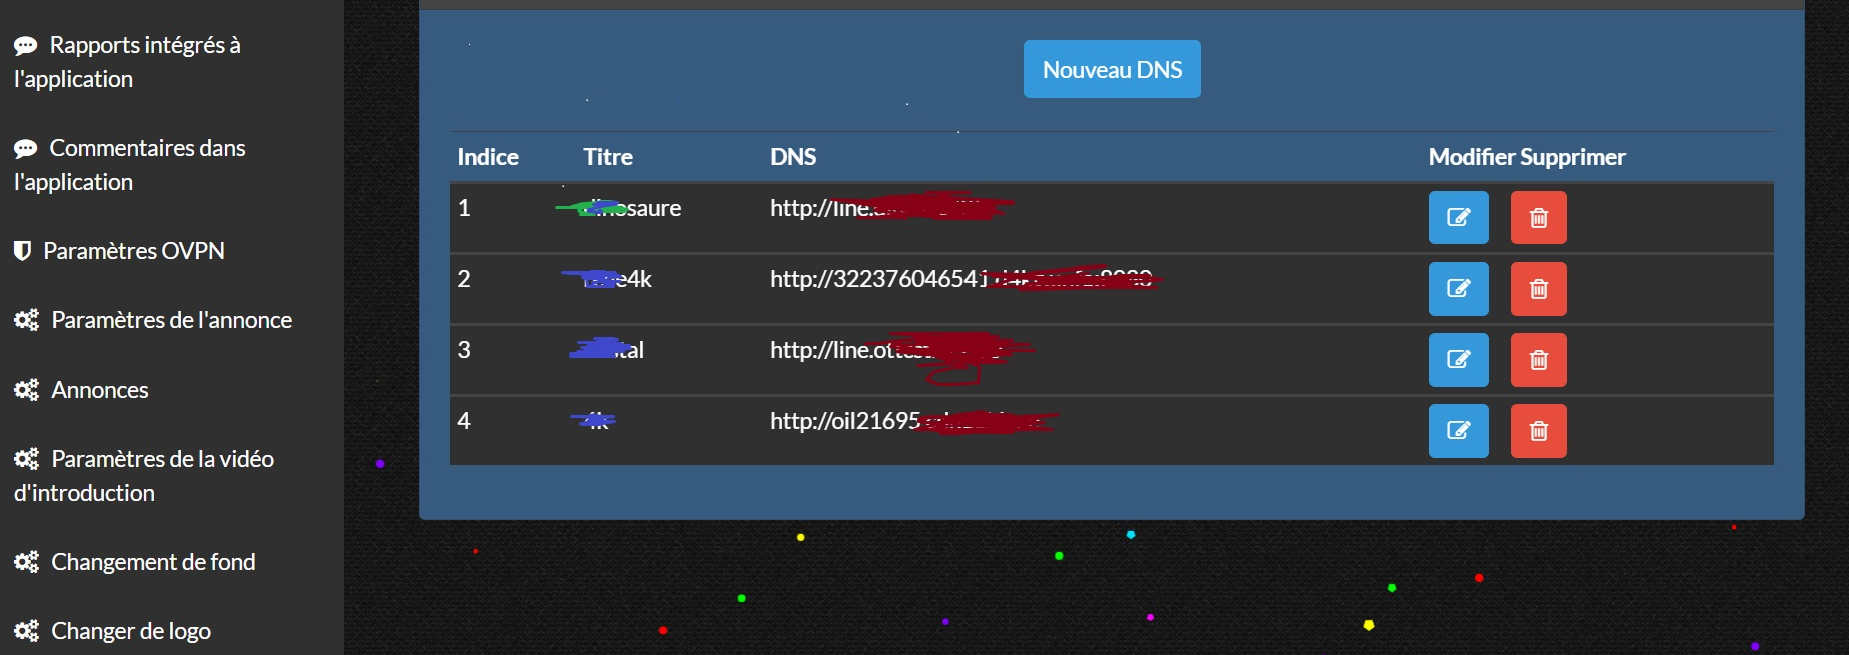The image size is (1849, 655).
Task: Edit the DNS entry in row 2
Action: tap(1458, 289)
